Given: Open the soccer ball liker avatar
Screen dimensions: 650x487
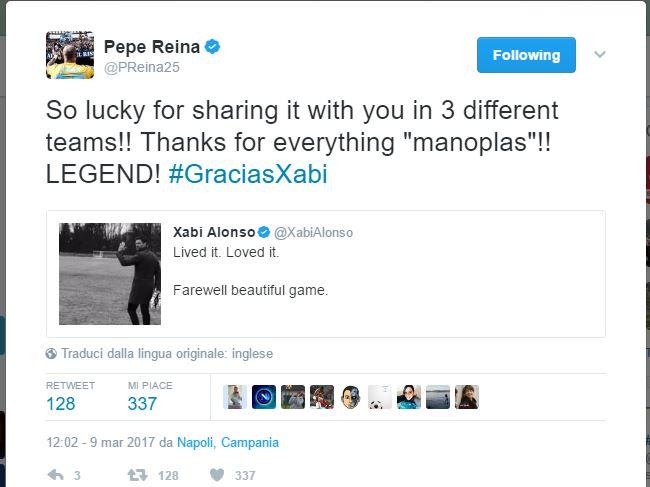Looking at the screenshot, I should (x=380, y=397).
